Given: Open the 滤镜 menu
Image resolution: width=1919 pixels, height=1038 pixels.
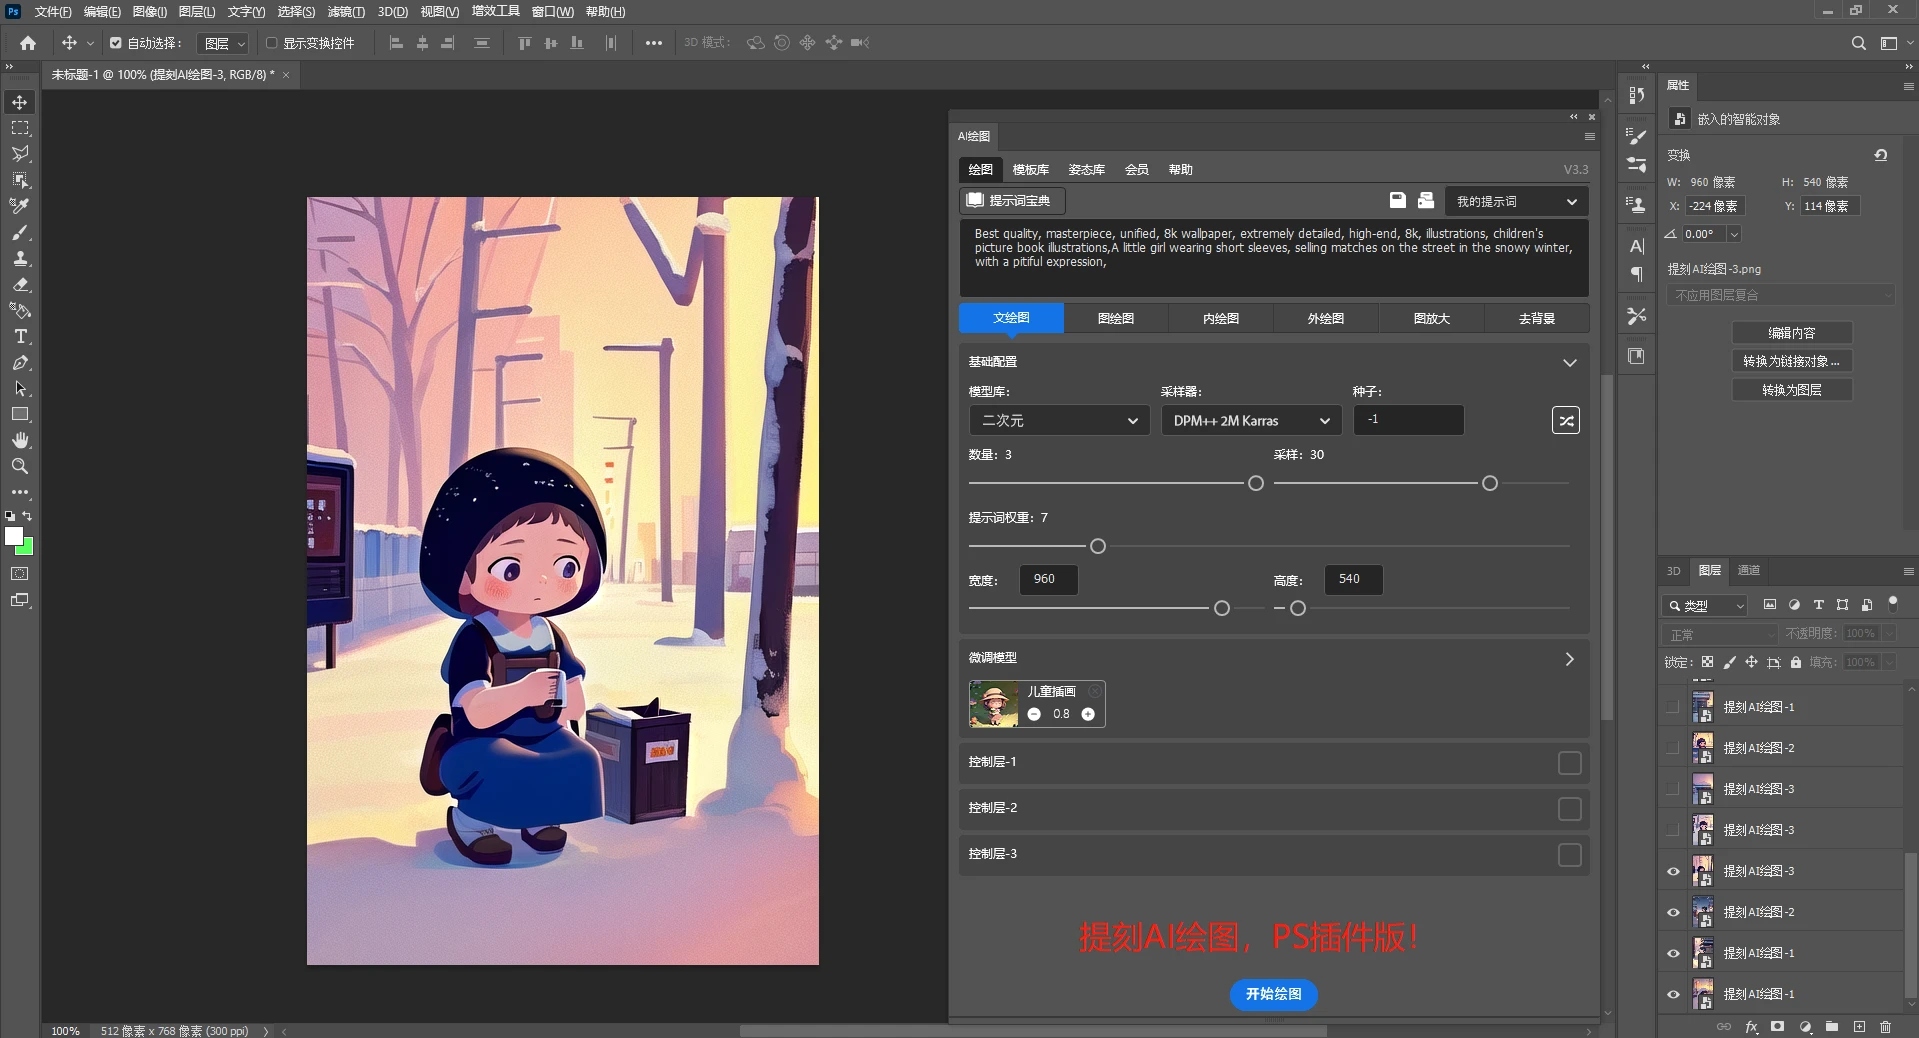Looking at the screenshot, I should [x=346, y=12].
